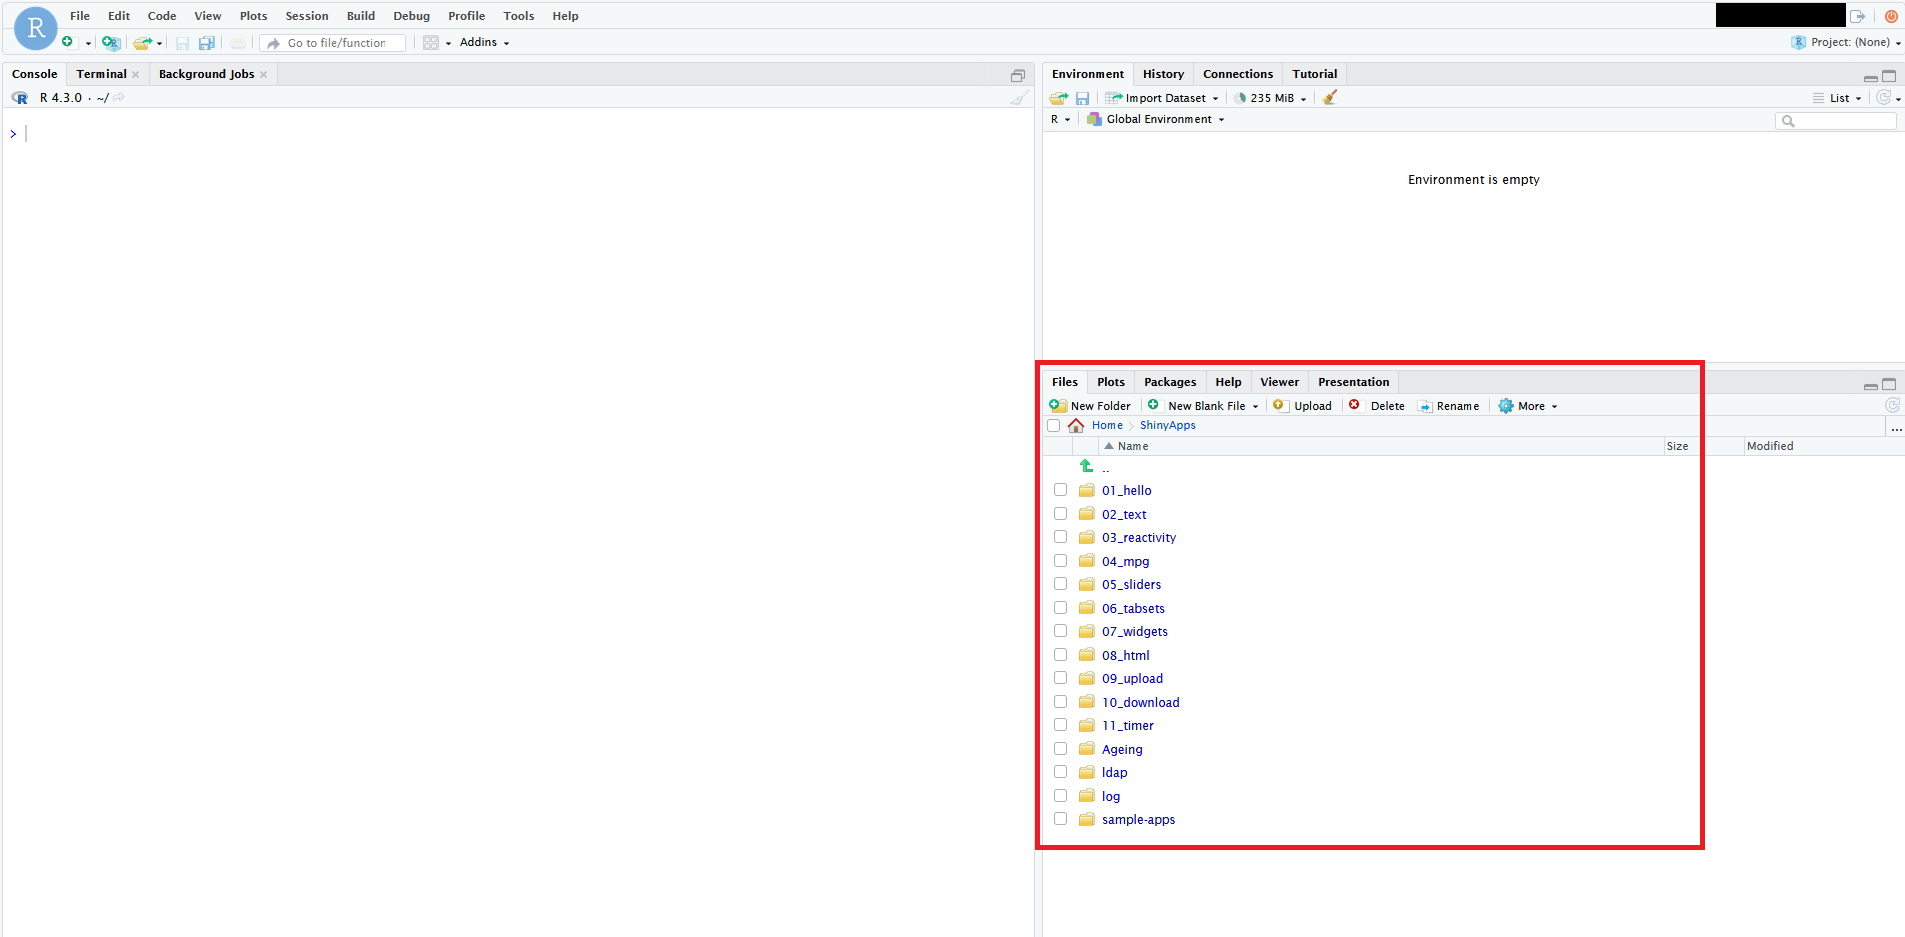Open the sample-apps folder link
This screenshot has height=937, width=1905.
(x=1138, y=820)
